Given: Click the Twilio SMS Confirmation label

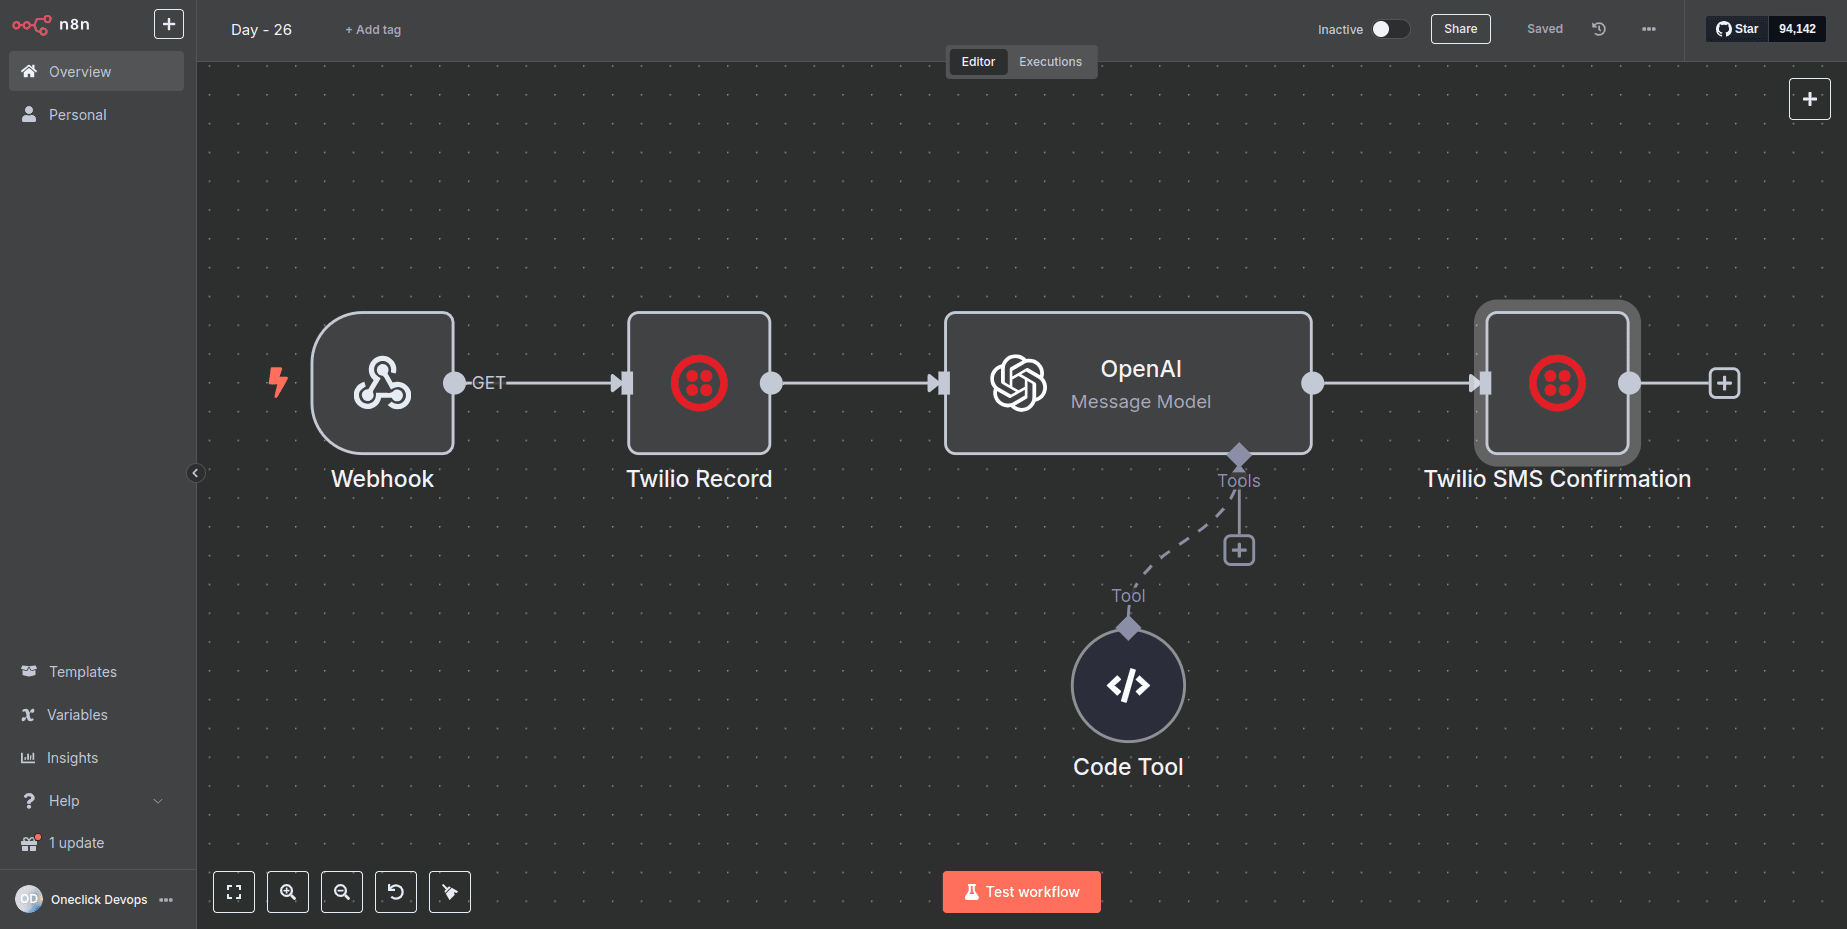Looking at the screenshot, I should coord(1557,479).
